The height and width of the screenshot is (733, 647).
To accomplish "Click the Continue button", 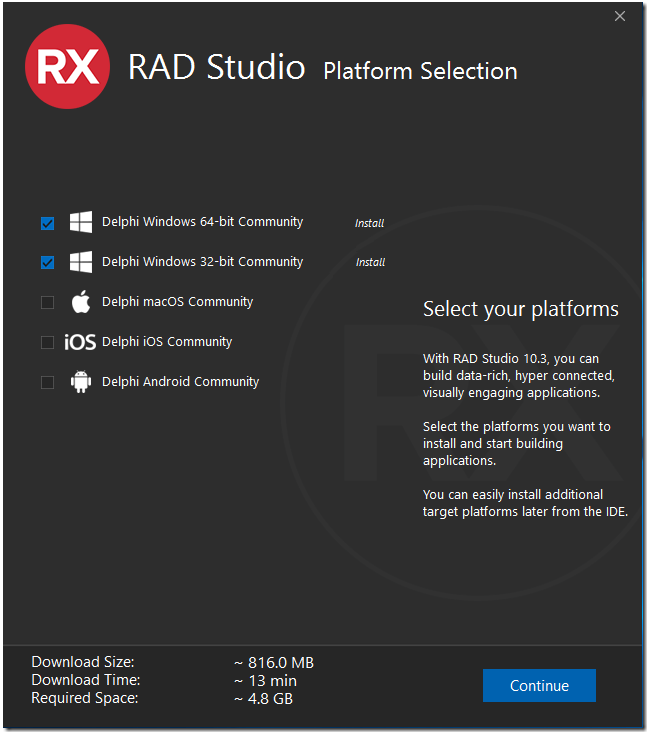I will [x=539, y=685].
